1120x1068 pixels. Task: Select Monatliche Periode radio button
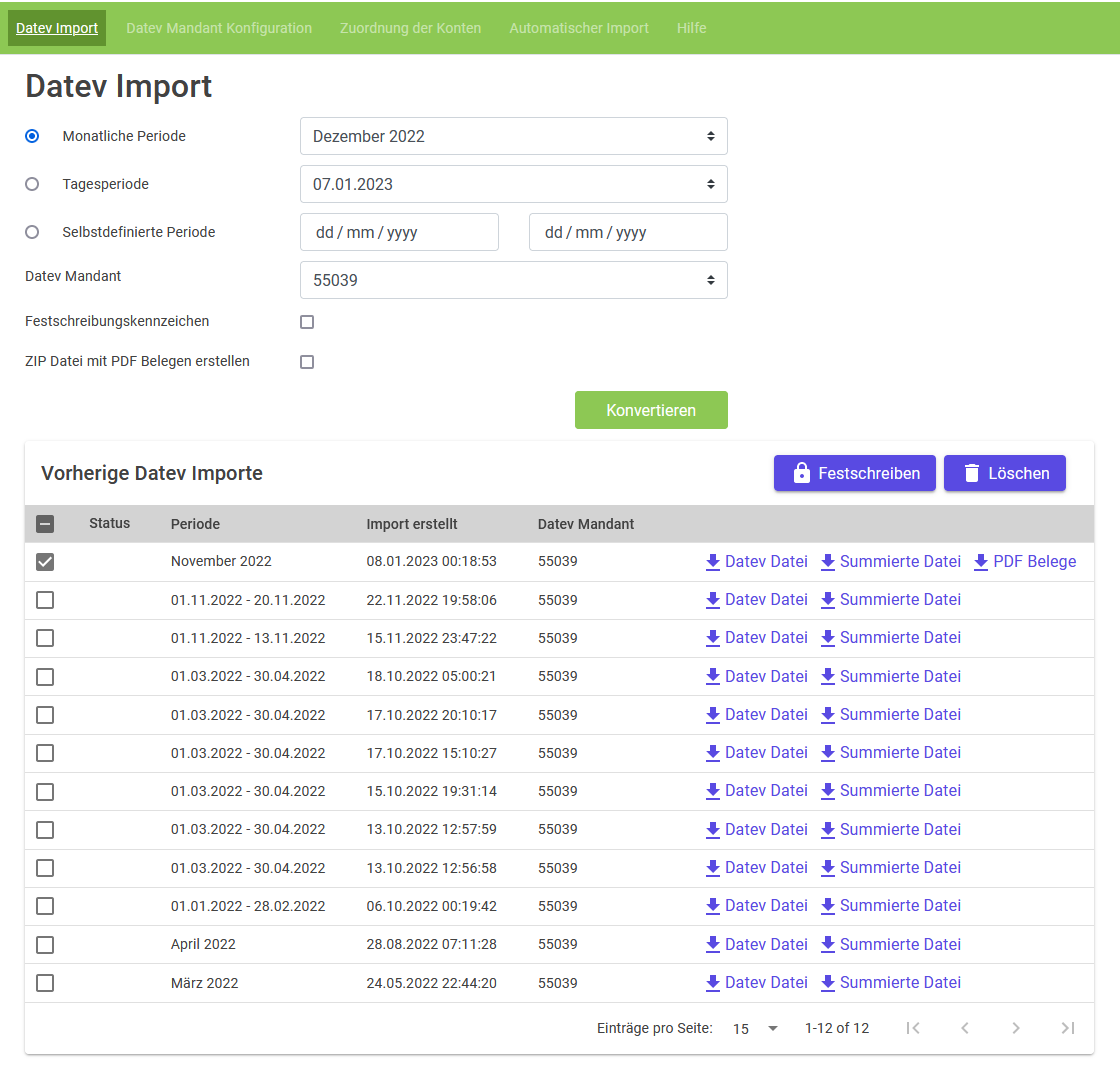click(x=32, y=136)
